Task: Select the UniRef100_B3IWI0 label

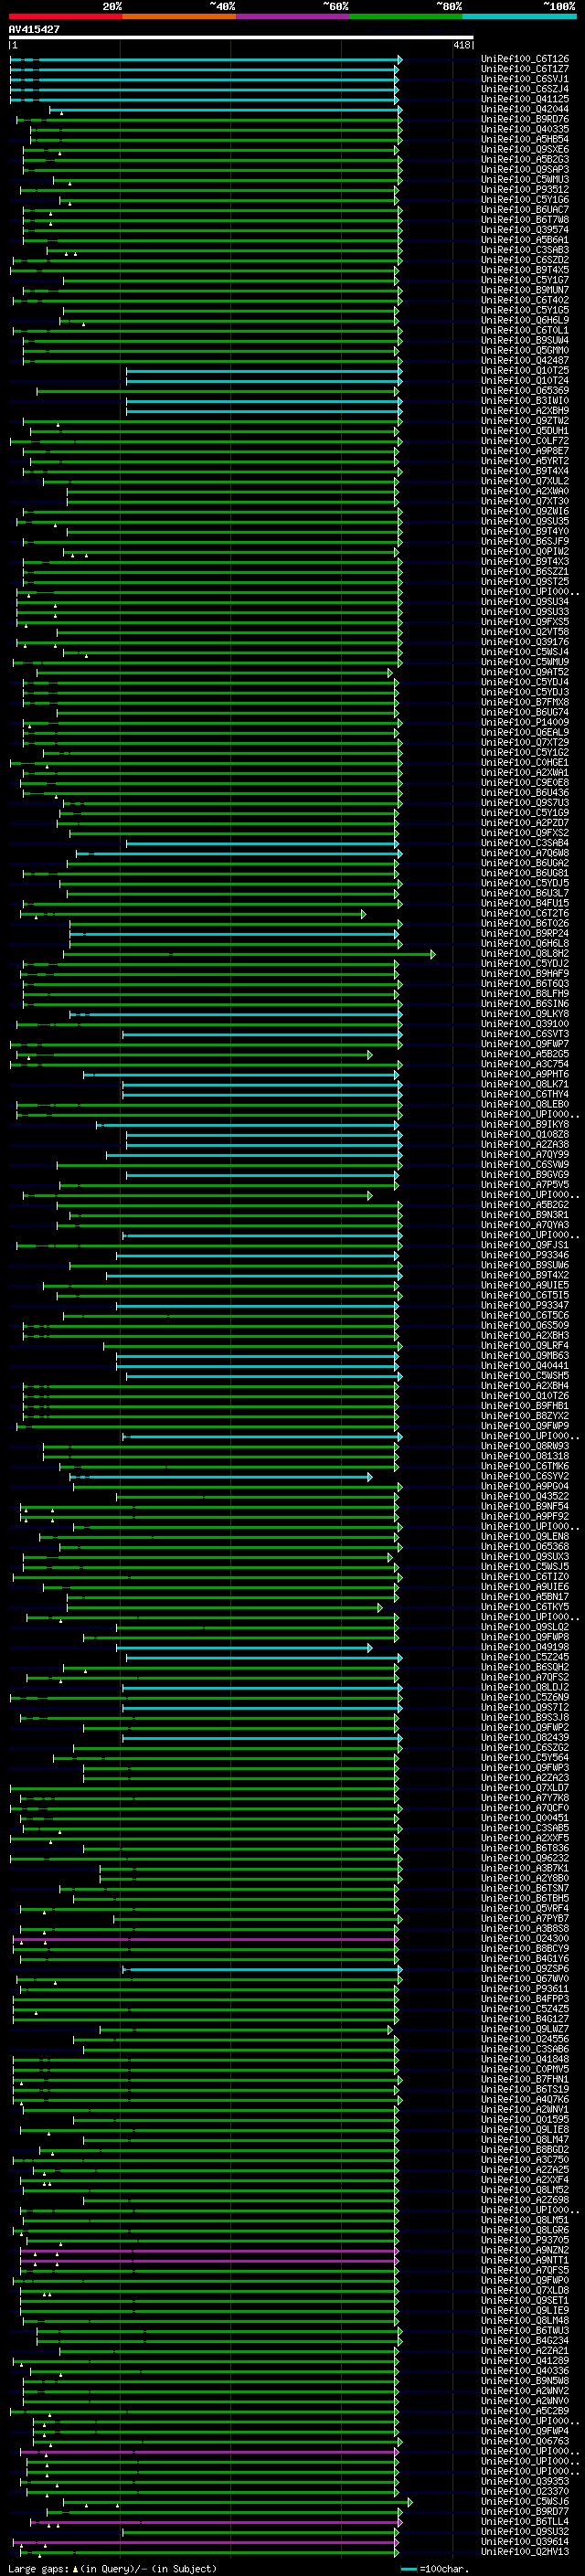Action: (x=525, y=401)
